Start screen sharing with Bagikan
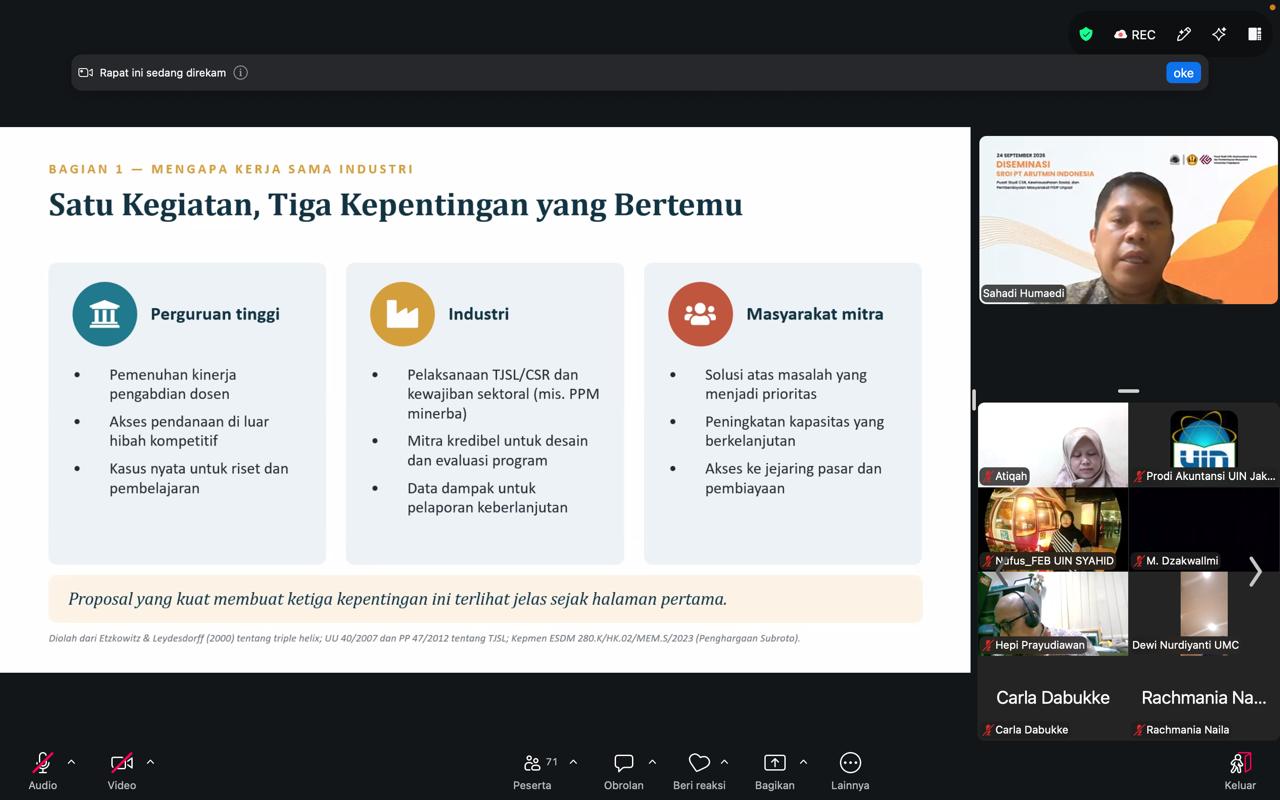Screen dimensions: 1280x800 (775, 771)
